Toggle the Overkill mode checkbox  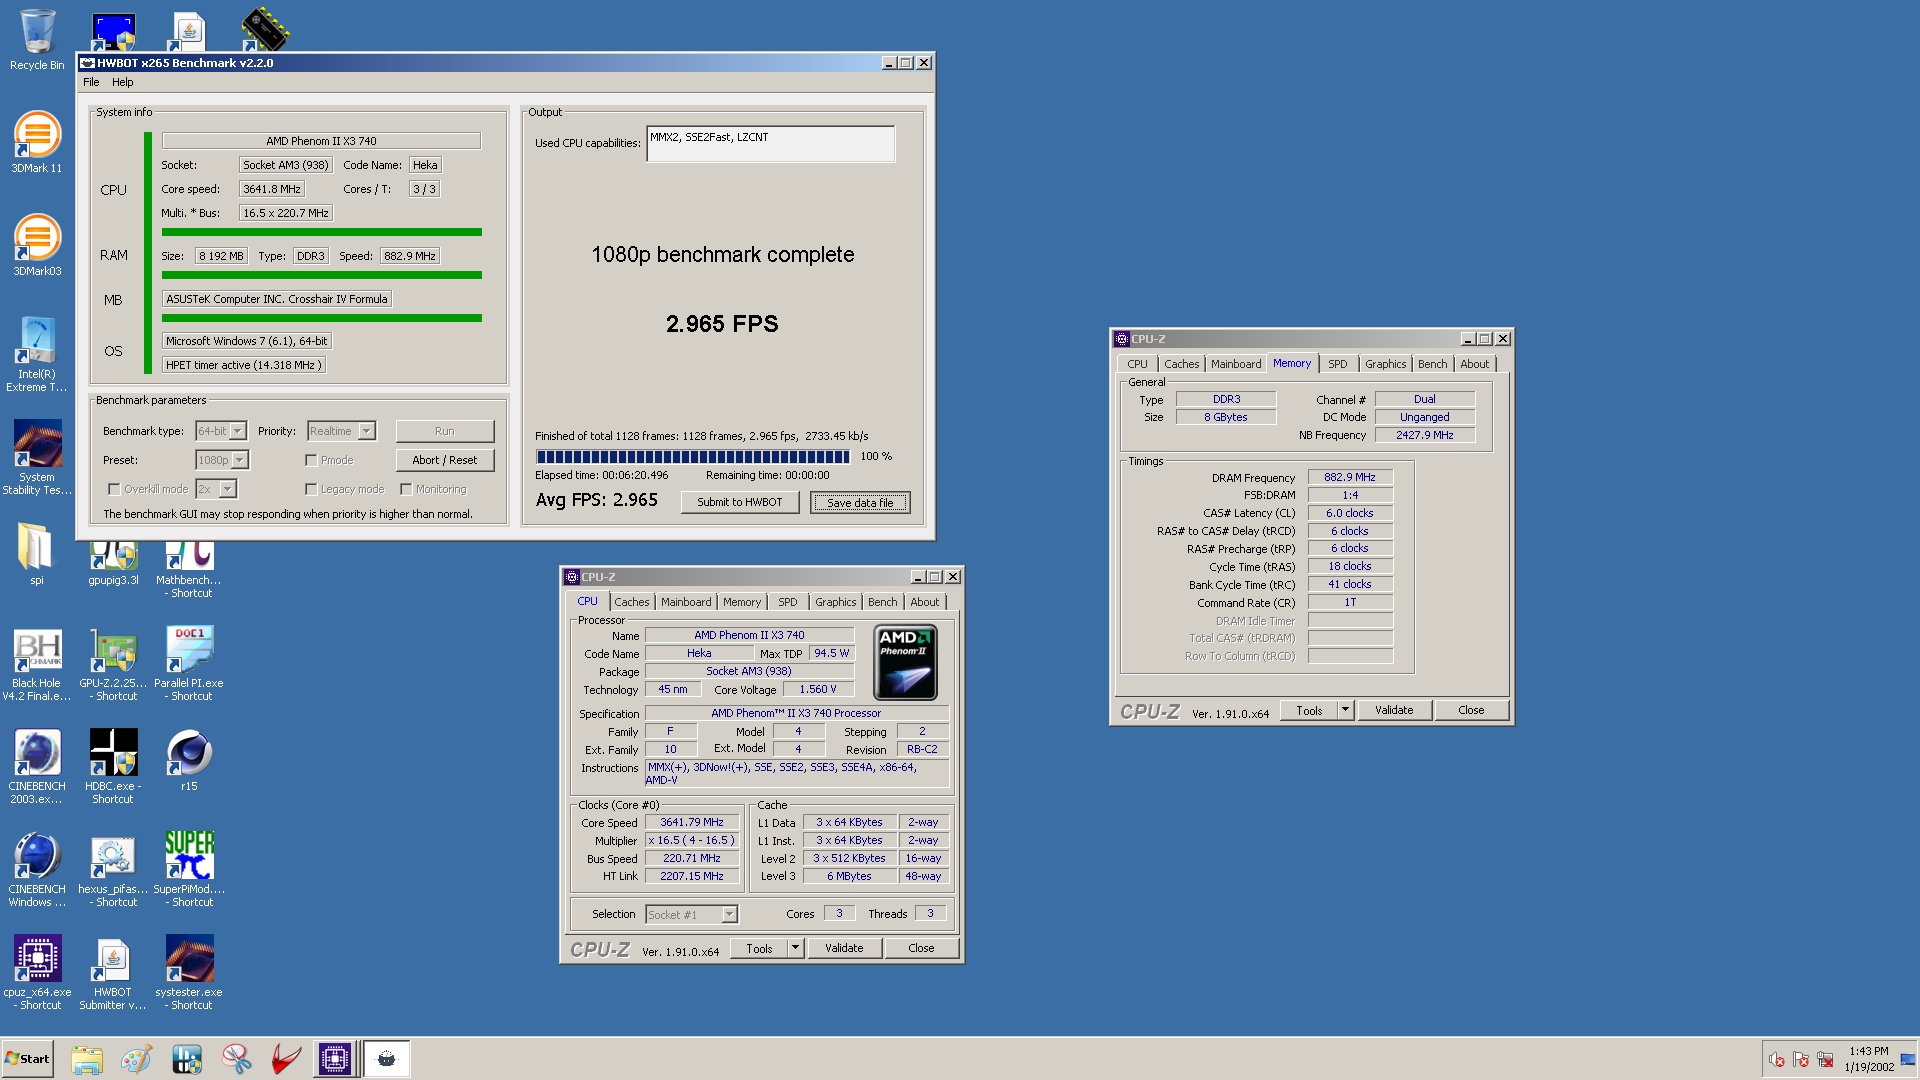[x=114, y=489]
